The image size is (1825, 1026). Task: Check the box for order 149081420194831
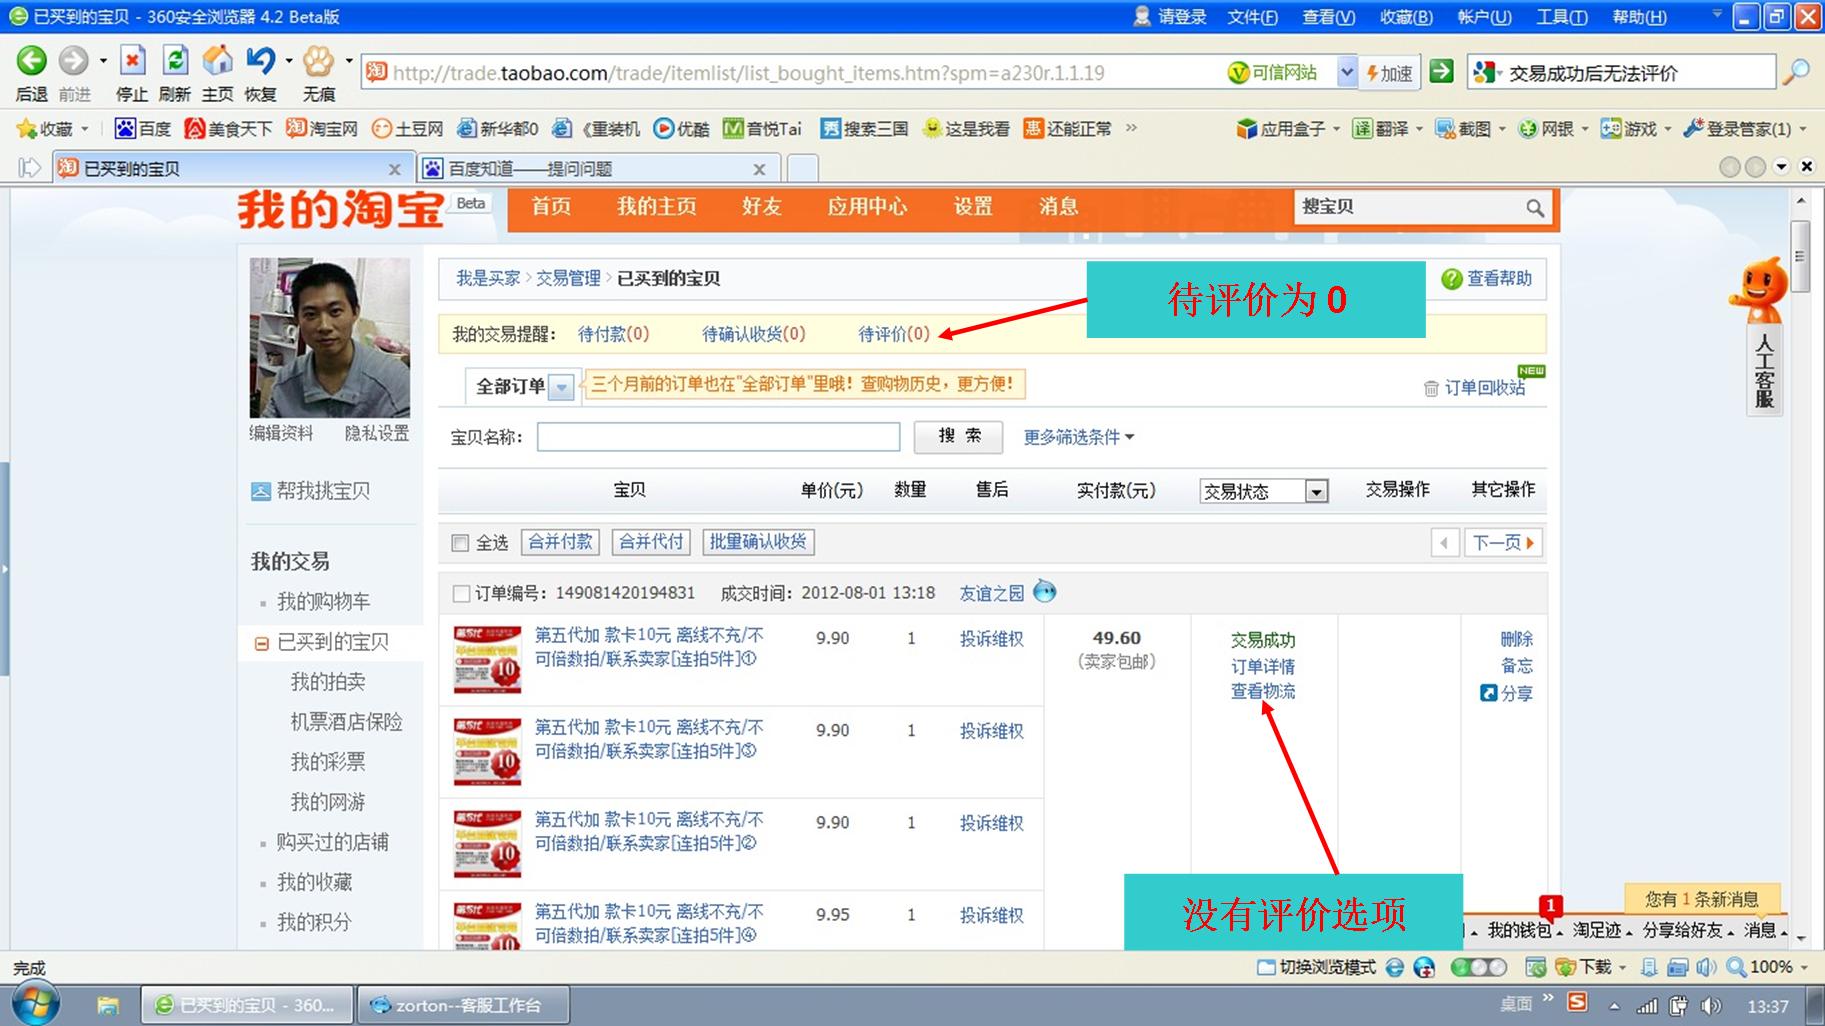[461, 594]
